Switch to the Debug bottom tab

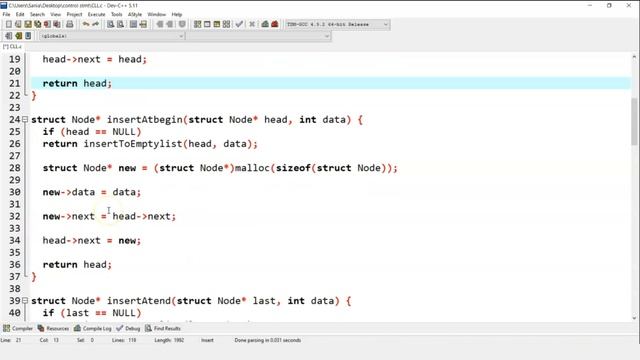coord(128,328)
